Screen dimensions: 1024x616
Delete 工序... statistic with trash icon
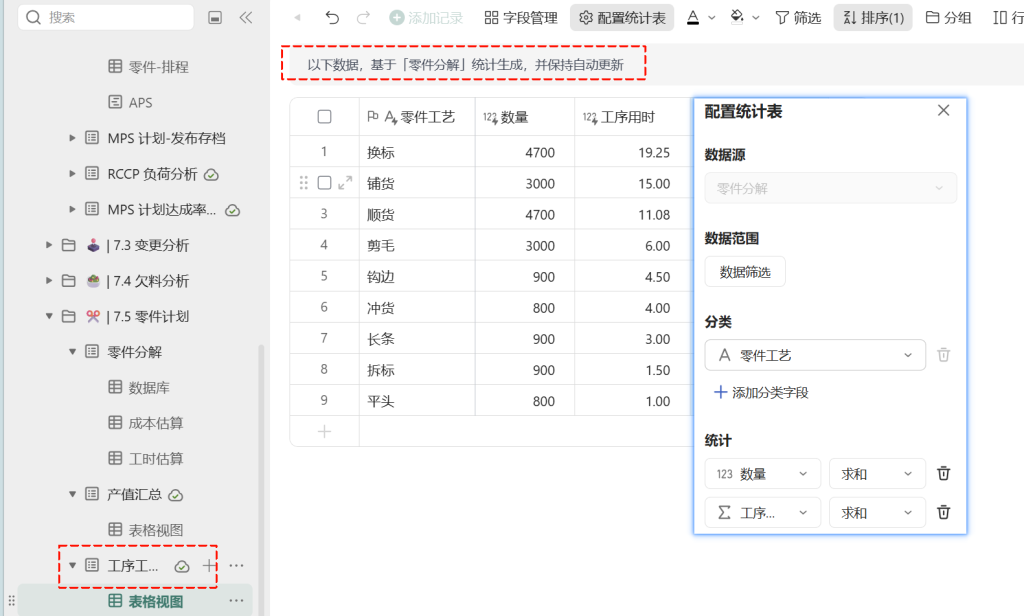(x=944, y=512)
